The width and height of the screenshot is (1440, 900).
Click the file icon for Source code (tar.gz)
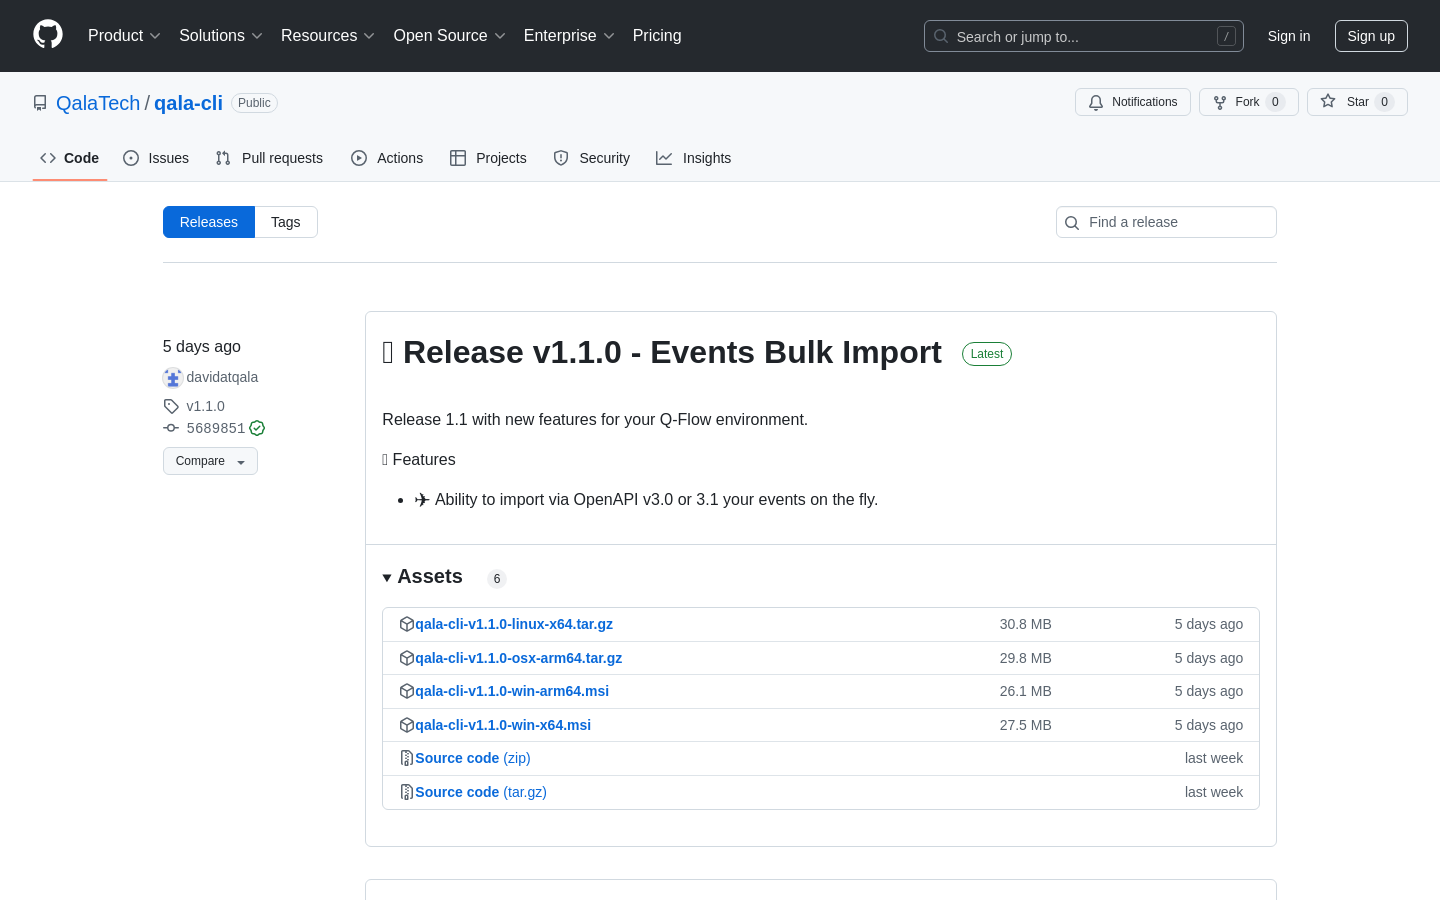(407, 792)
